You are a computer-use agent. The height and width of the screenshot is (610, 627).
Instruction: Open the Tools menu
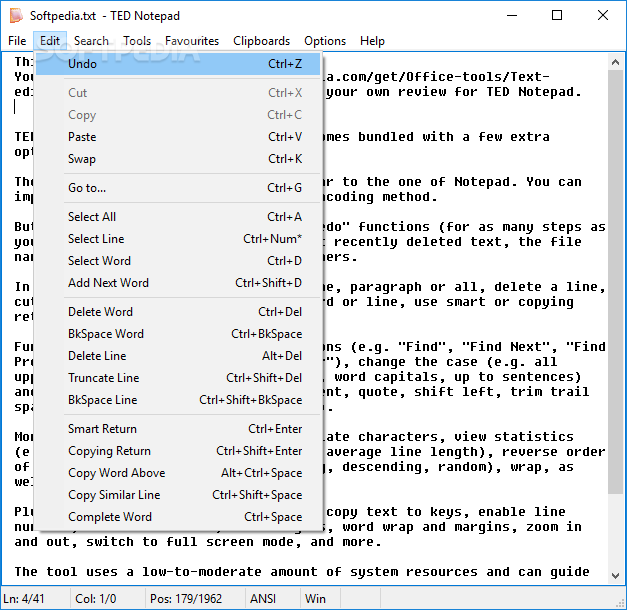point(137,41)
